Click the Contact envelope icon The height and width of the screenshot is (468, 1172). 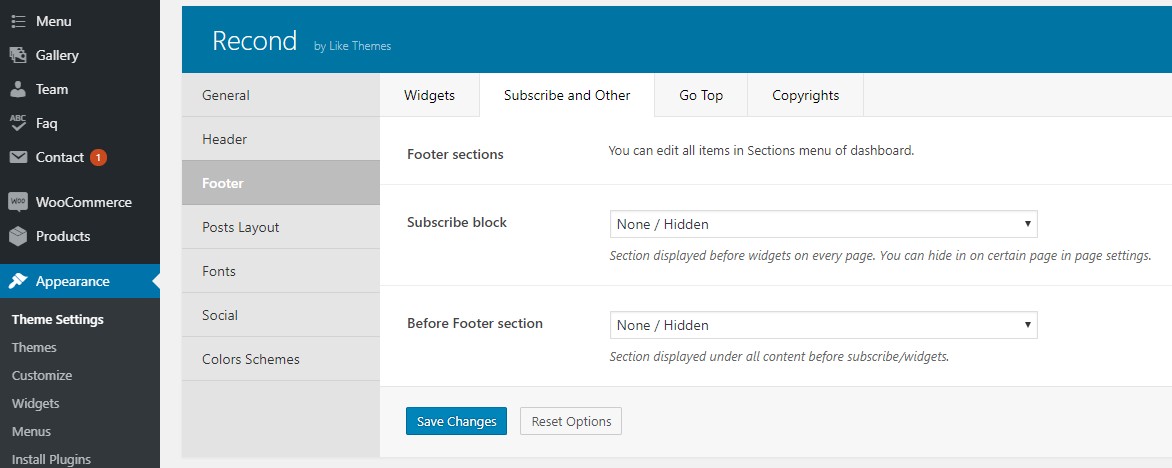18,158
